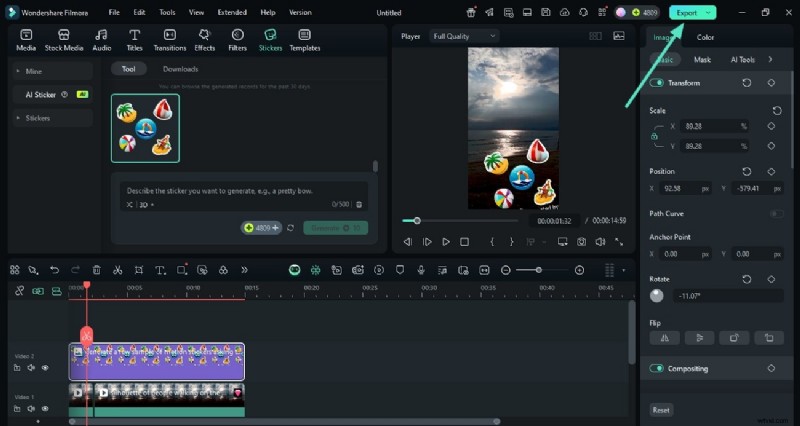Image resolution: width=800 pixels, height=426 pixels.
Task: Open the Extended menu
Action: 231,13
